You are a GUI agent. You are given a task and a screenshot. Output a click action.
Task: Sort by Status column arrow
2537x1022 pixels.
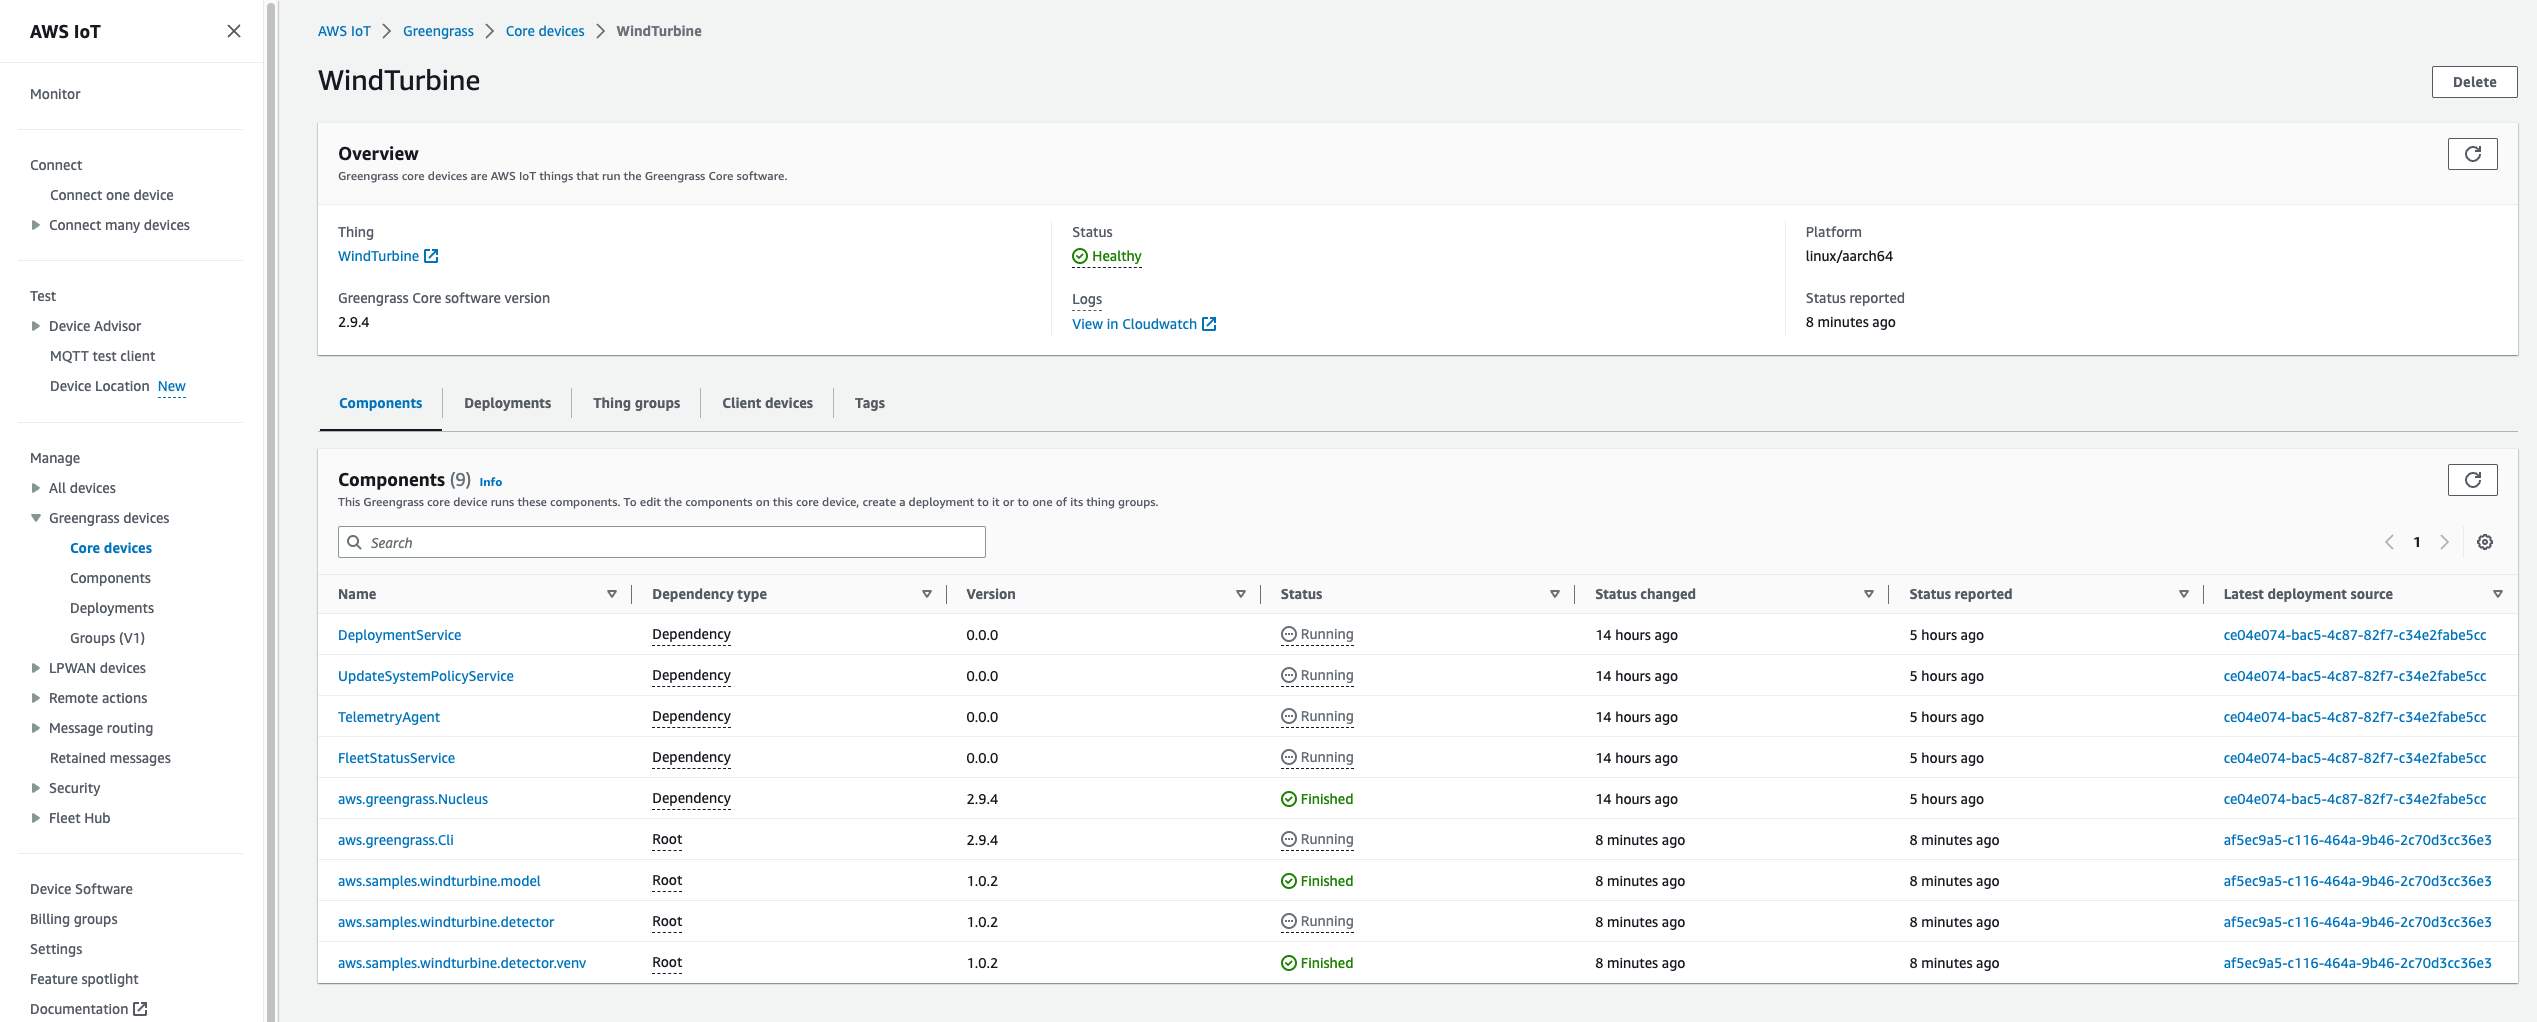[1555, 594]
